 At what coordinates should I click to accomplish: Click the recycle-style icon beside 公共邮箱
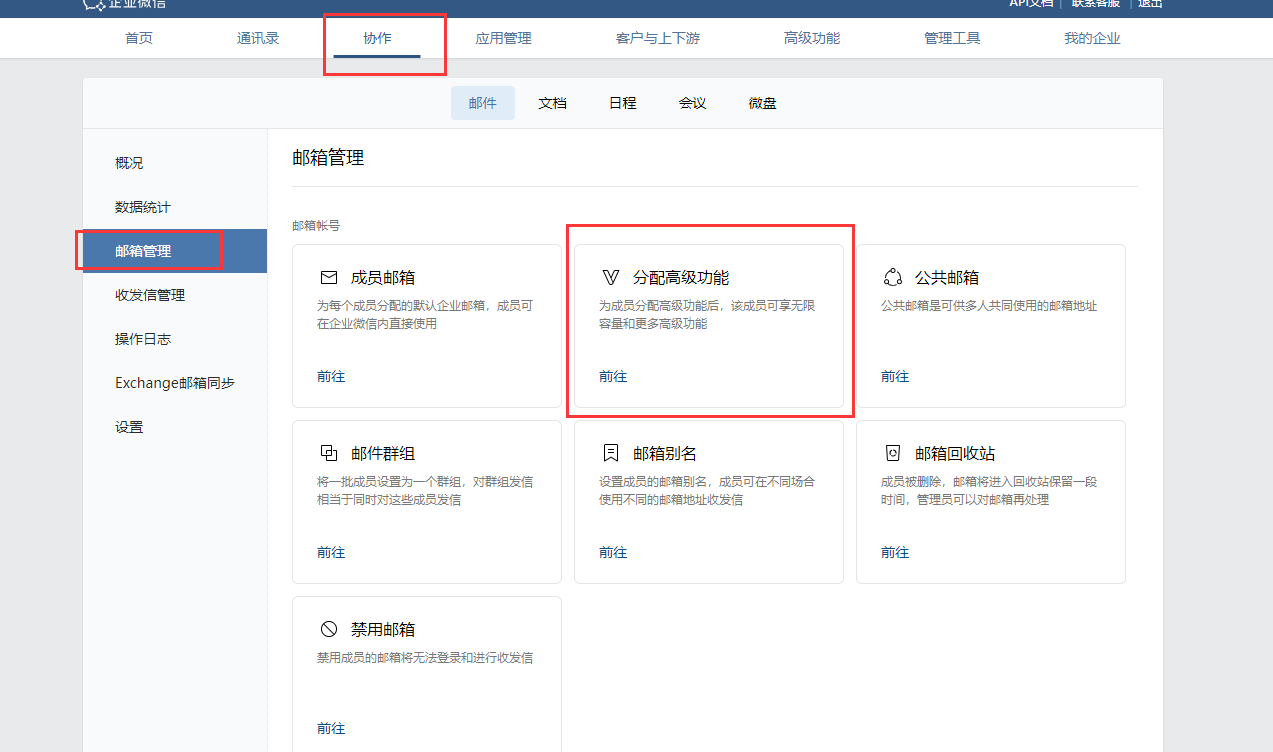coord(893,277)
